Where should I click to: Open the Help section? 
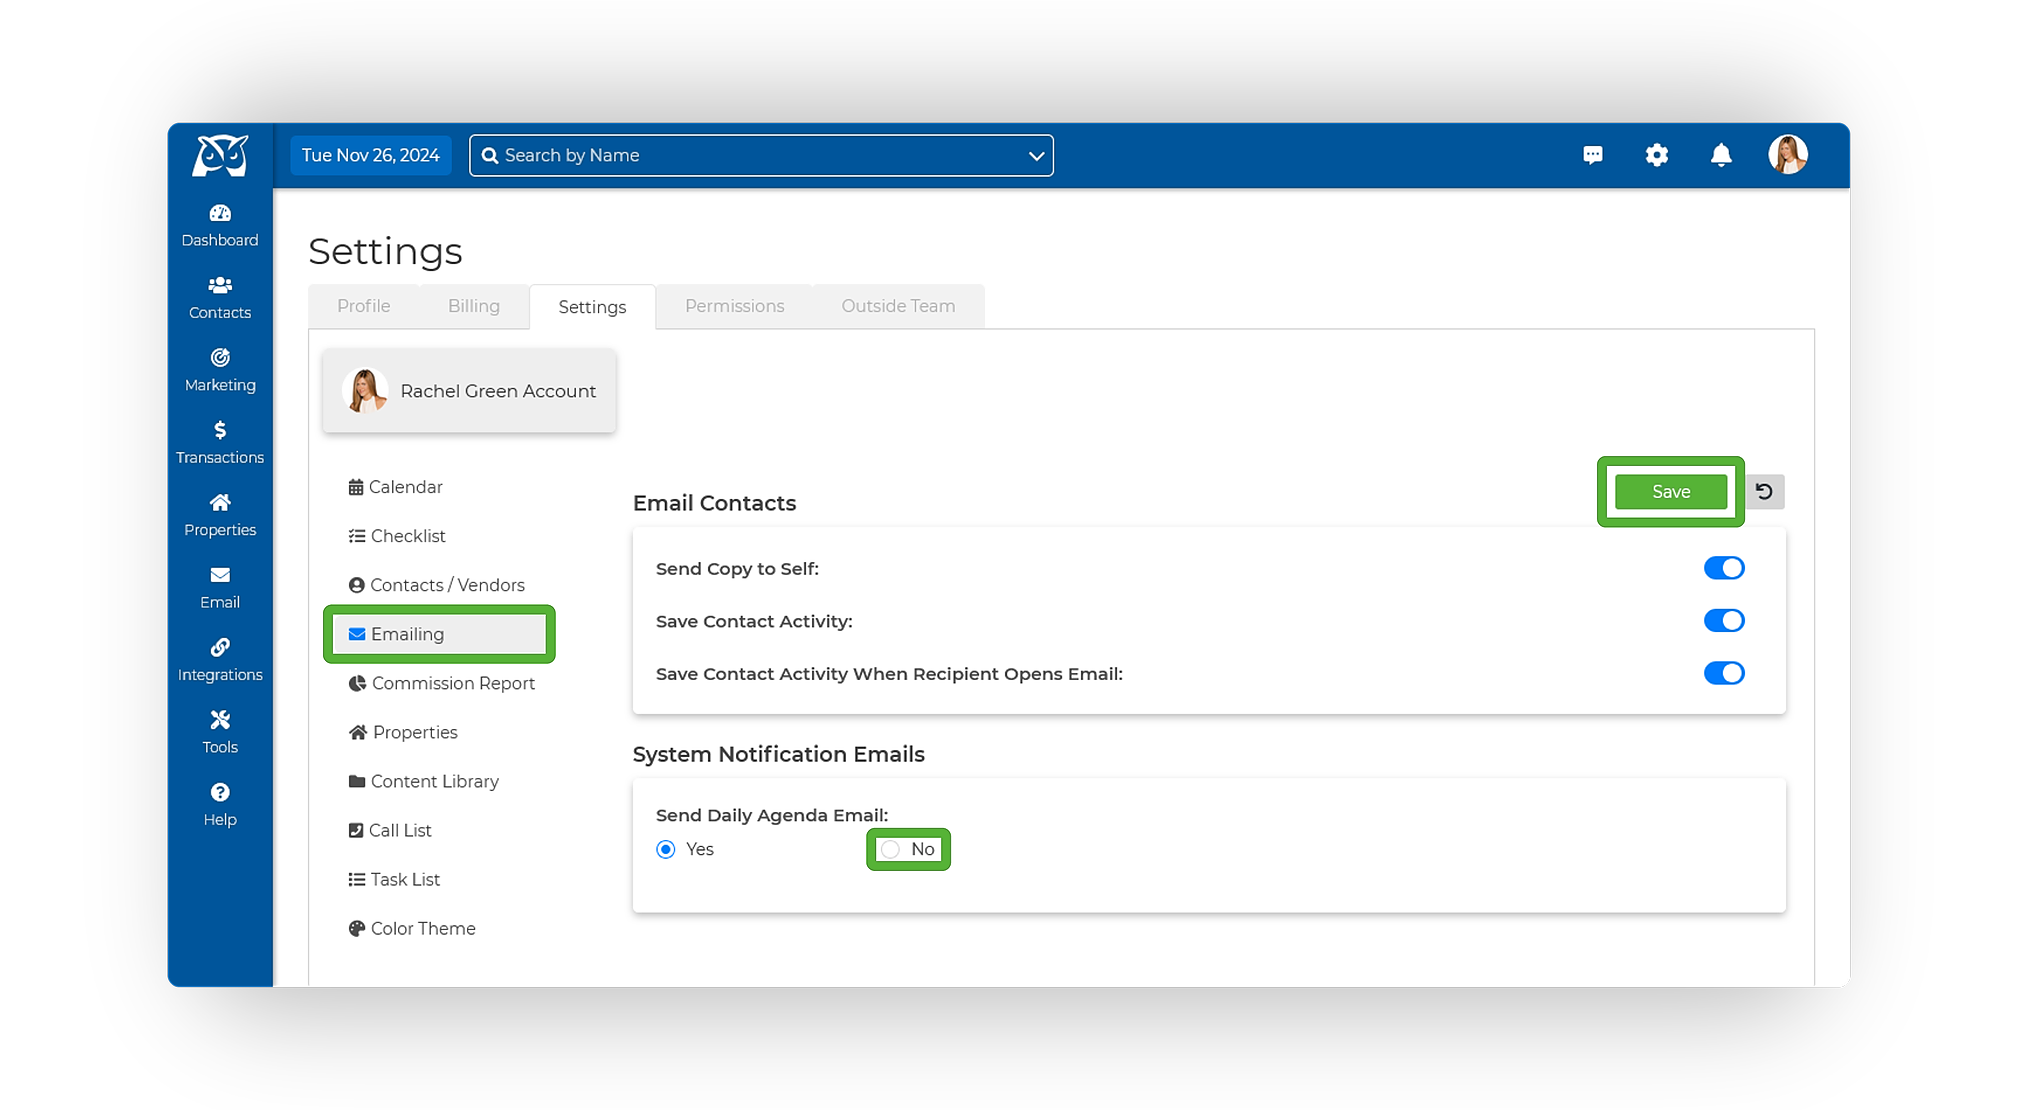[x=220, y=806]
